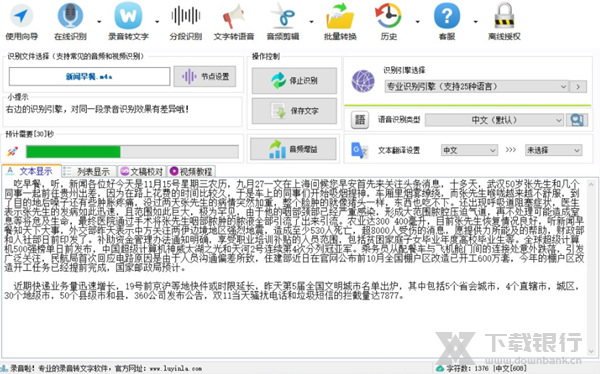Click the 字符数: 1376 status text

click(467, 369)
